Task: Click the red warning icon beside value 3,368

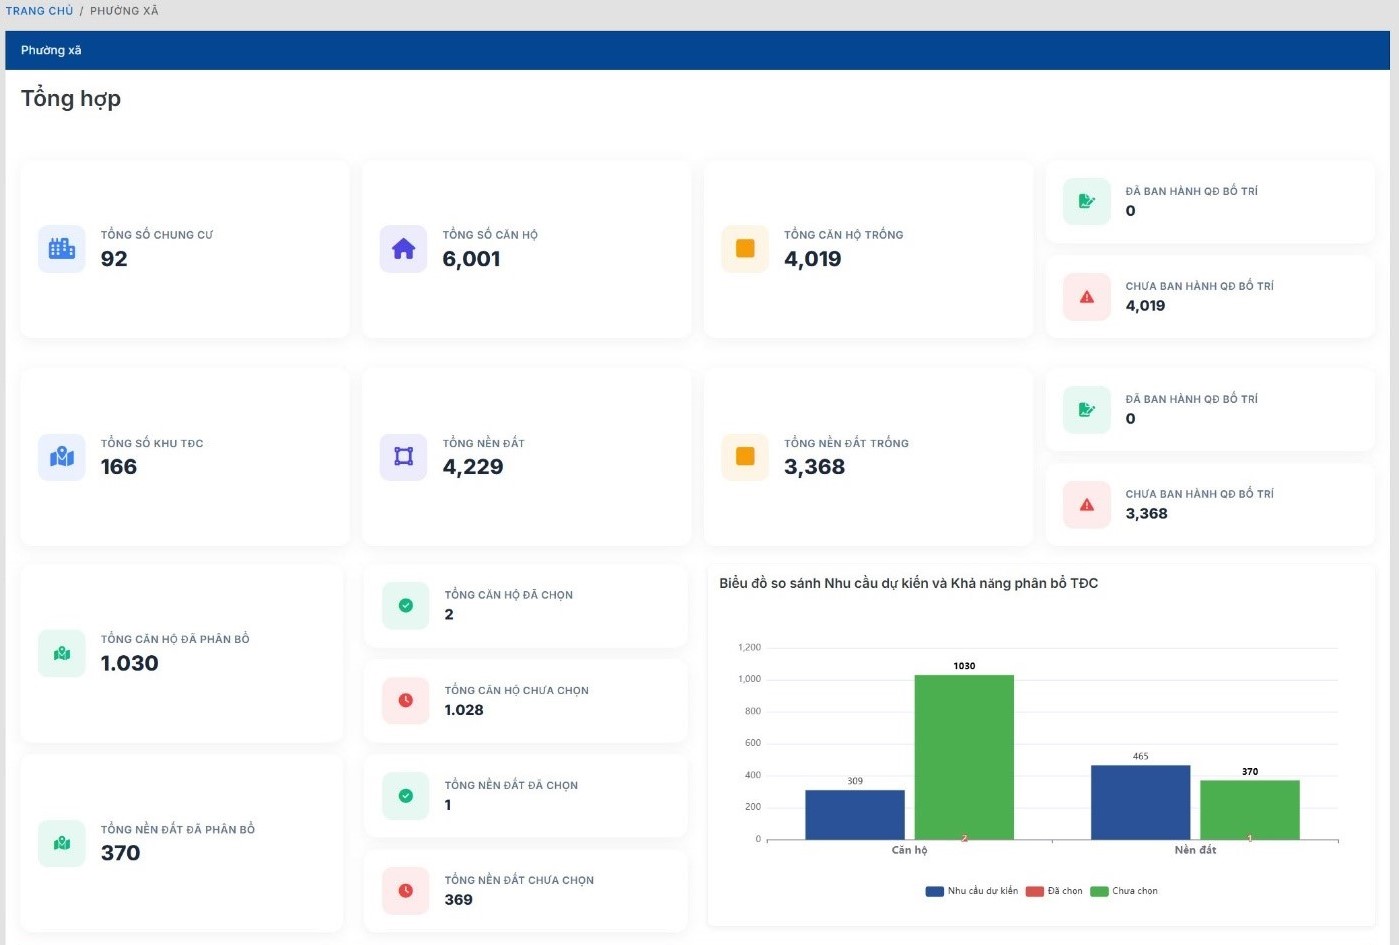Action: coord(1087,505)
